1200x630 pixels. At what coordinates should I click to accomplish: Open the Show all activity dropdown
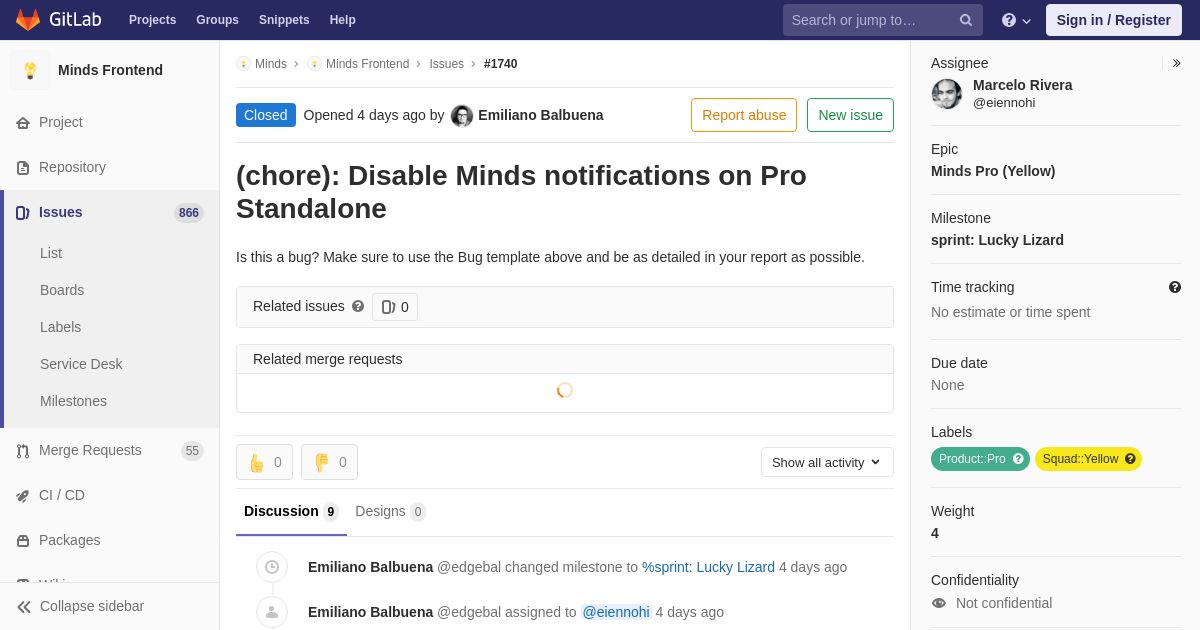(827, 462)
